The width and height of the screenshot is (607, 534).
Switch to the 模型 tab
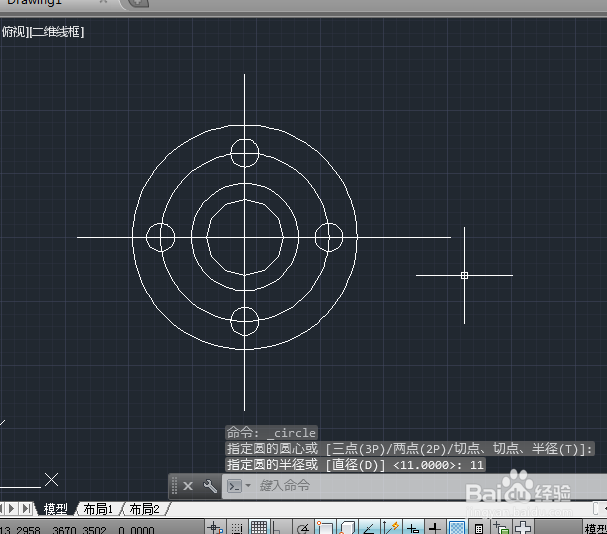point(56,508)
